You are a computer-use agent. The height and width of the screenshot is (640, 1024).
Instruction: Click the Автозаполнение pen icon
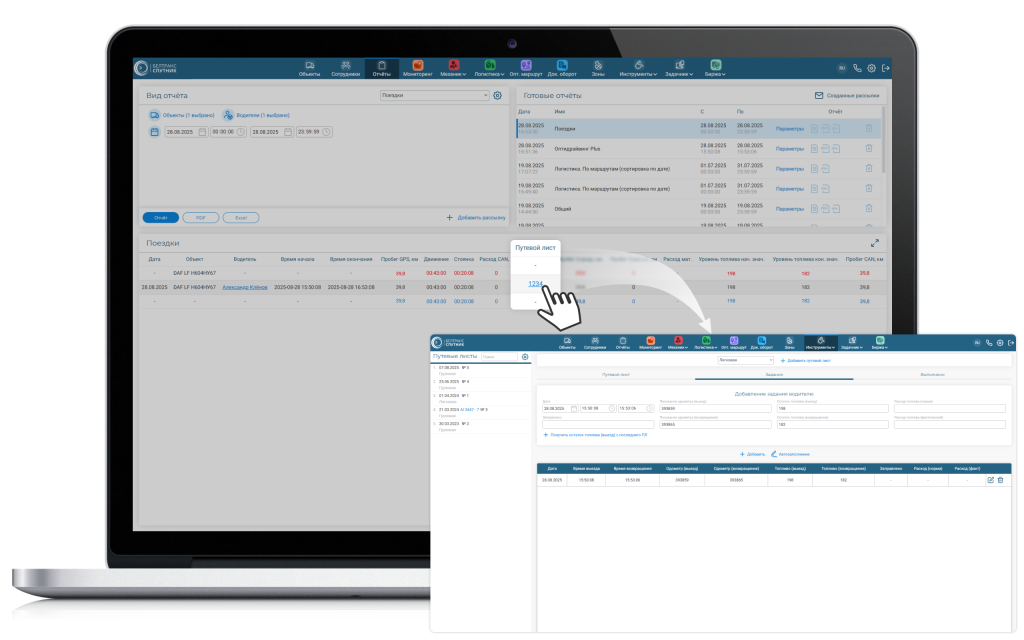pos(774,454)
